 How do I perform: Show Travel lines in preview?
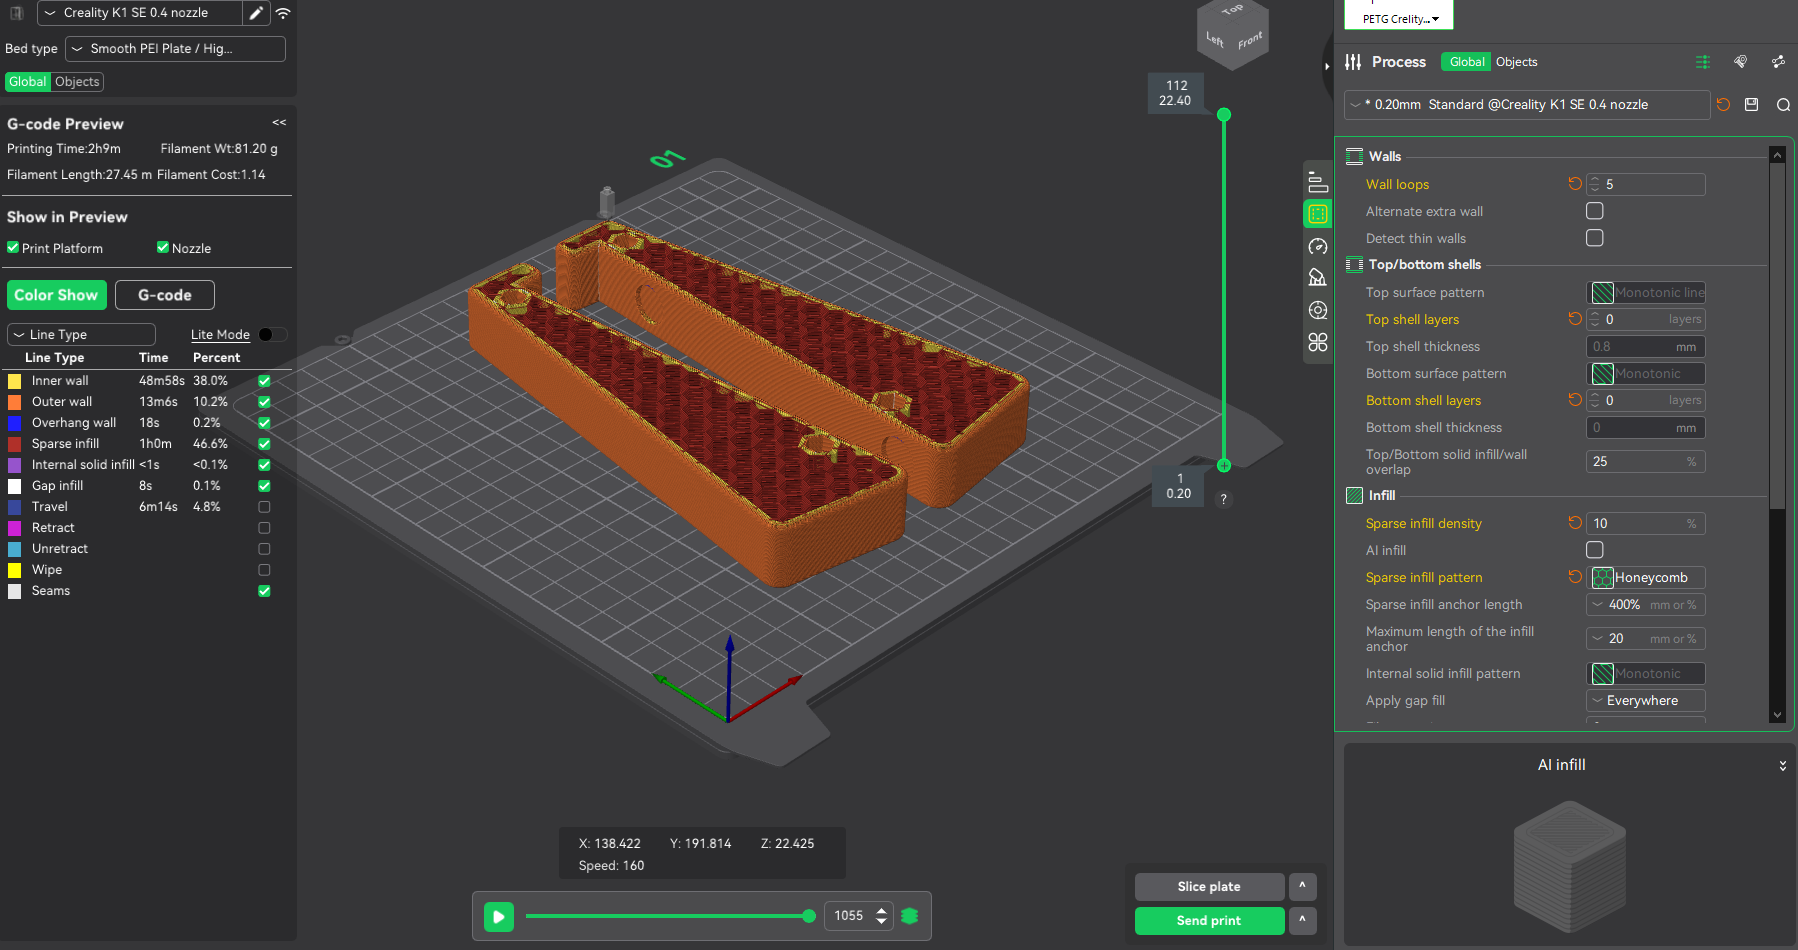point(264,507)
